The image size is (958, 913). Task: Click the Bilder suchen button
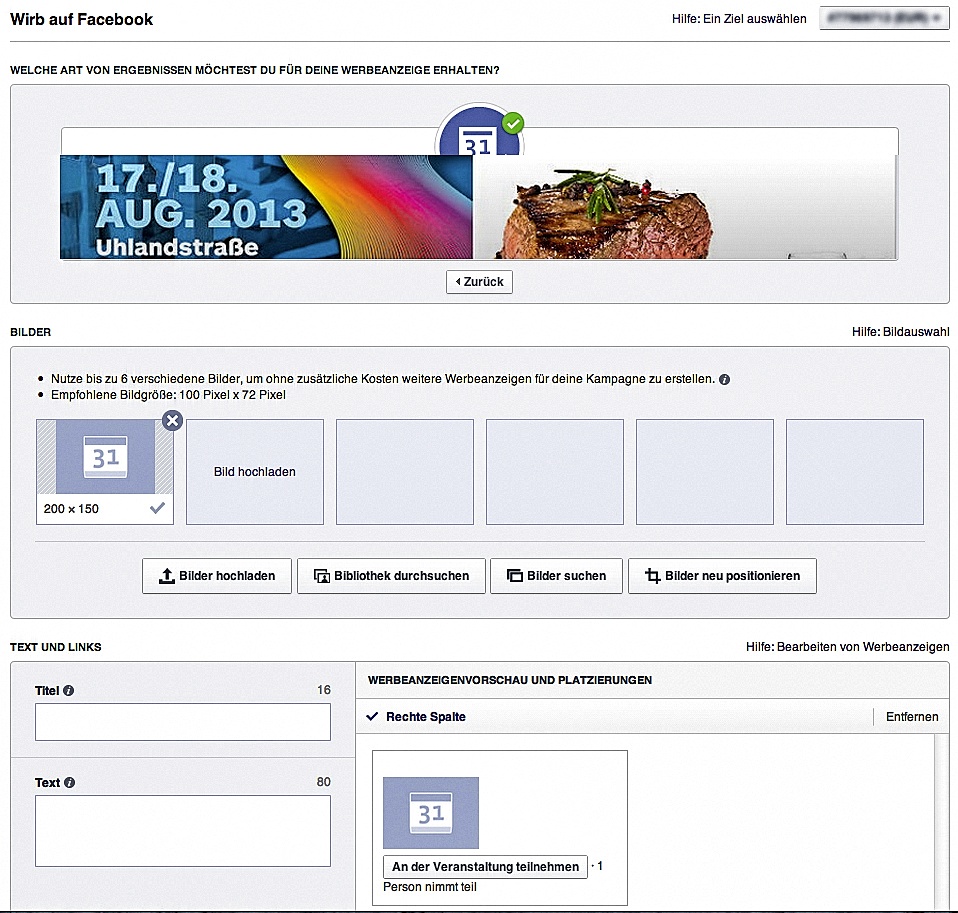tap(556, 576)
